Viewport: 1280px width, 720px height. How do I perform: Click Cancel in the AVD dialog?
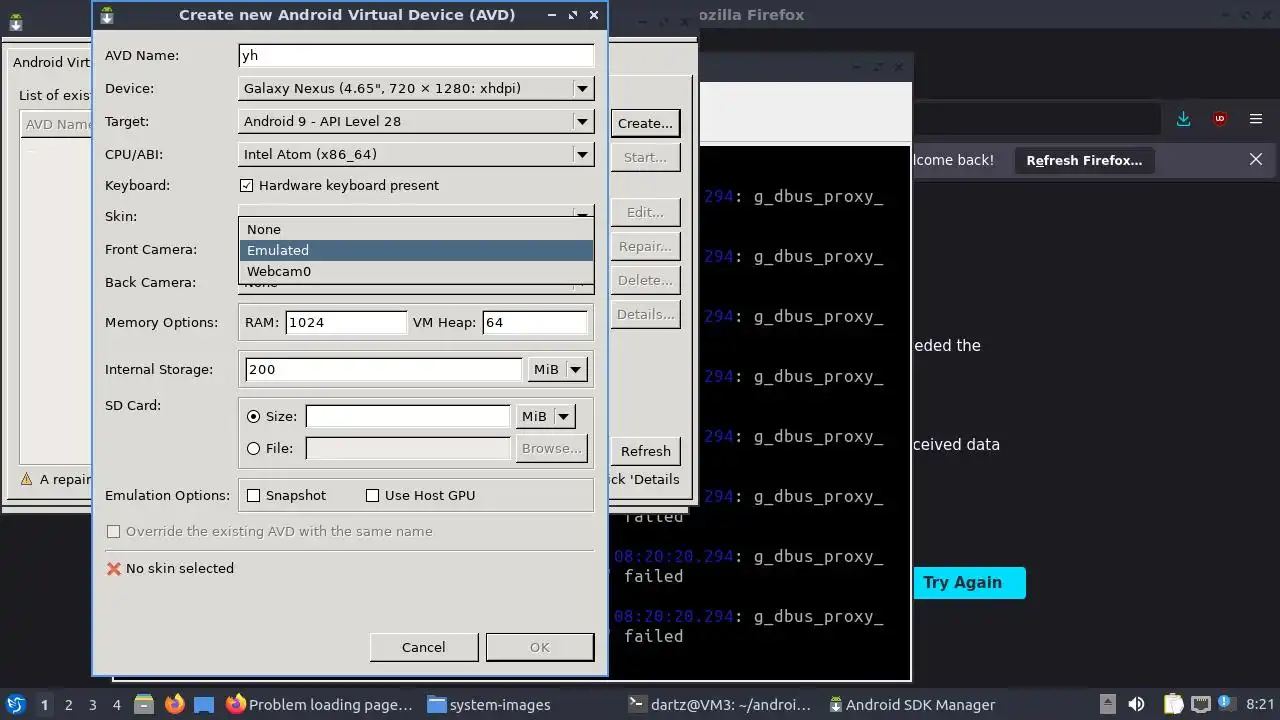(423, 647)
